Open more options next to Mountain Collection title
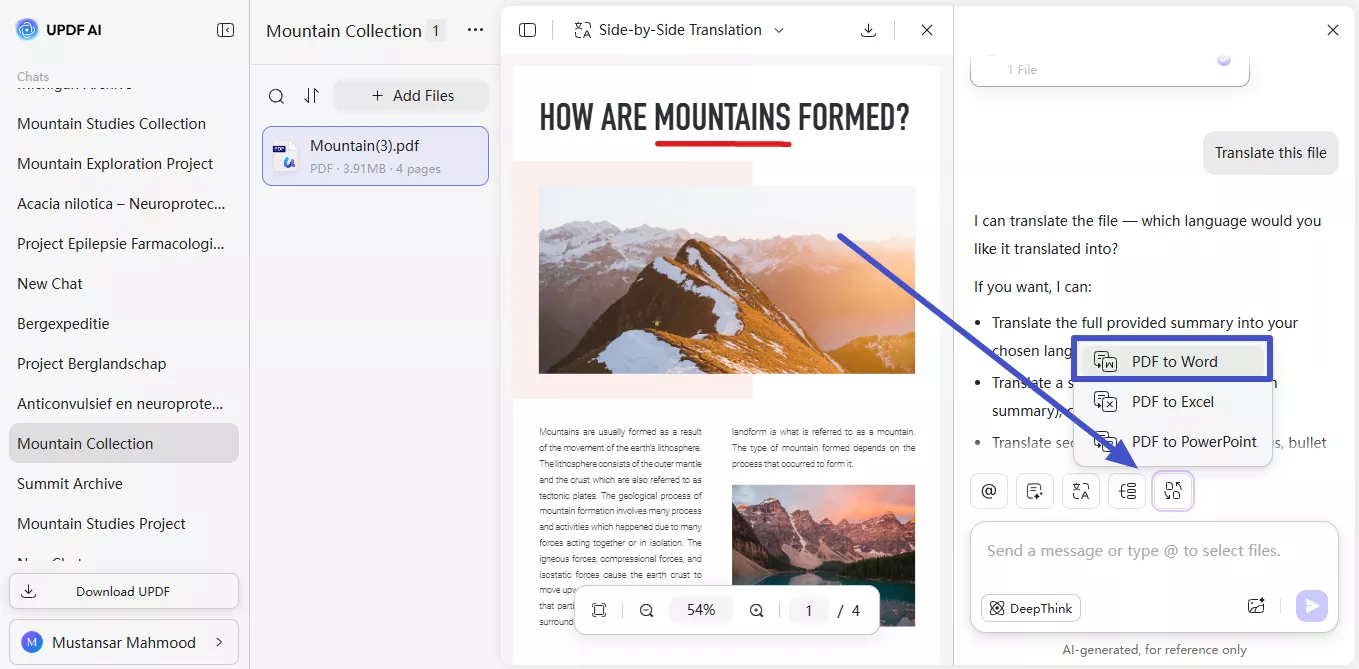Viewport: 1359px width, 669px height. coord(474,30)
